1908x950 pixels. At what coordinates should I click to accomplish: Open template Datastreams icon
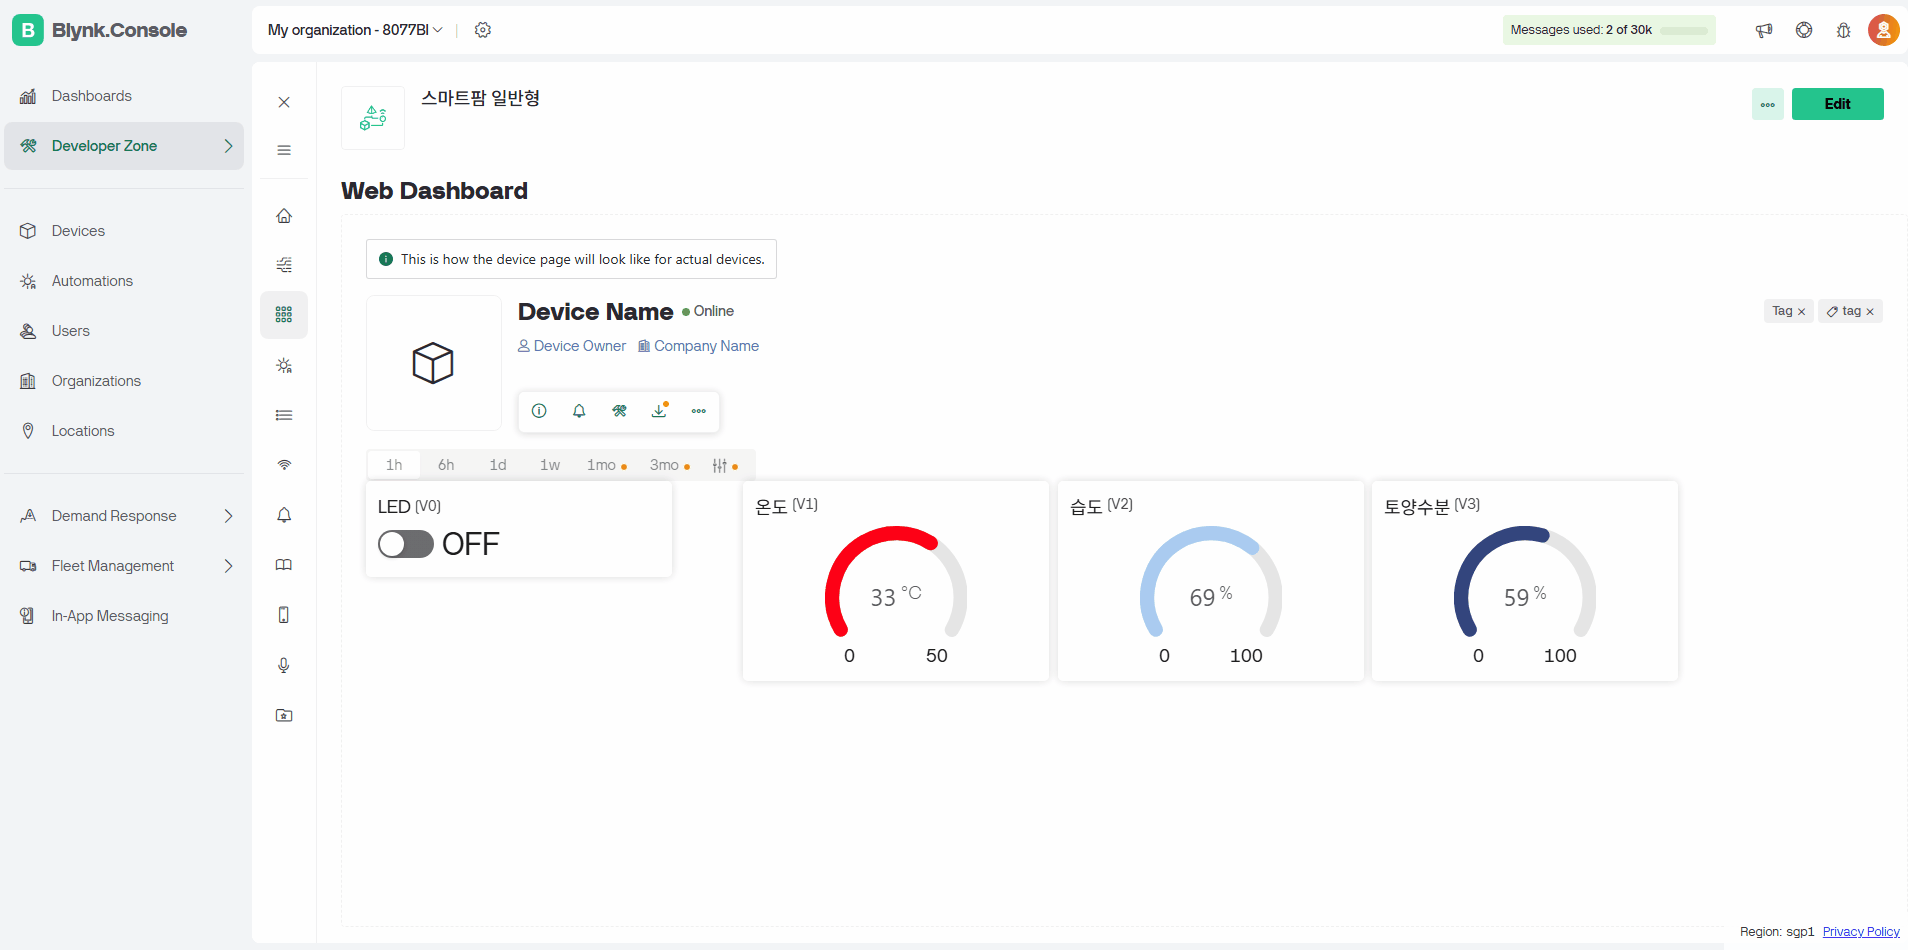pos(284,265)
